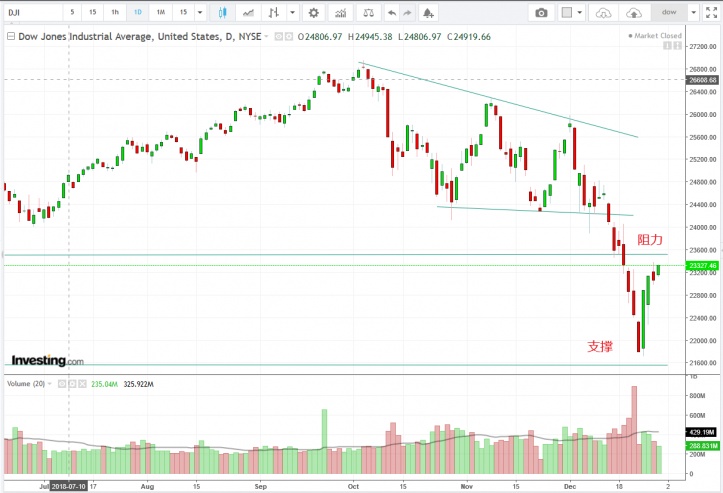
Task: Take a chart snapshot with camera icon
Action: pyautogui.click(x=541, y=12)
